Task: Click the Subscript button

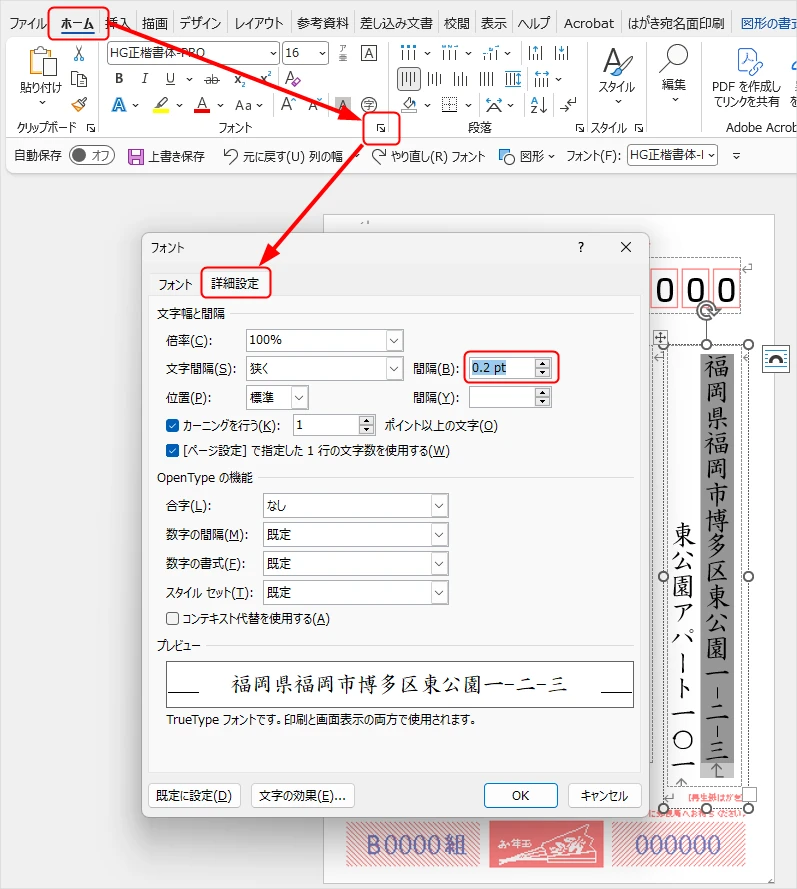Action: (240, 79)
